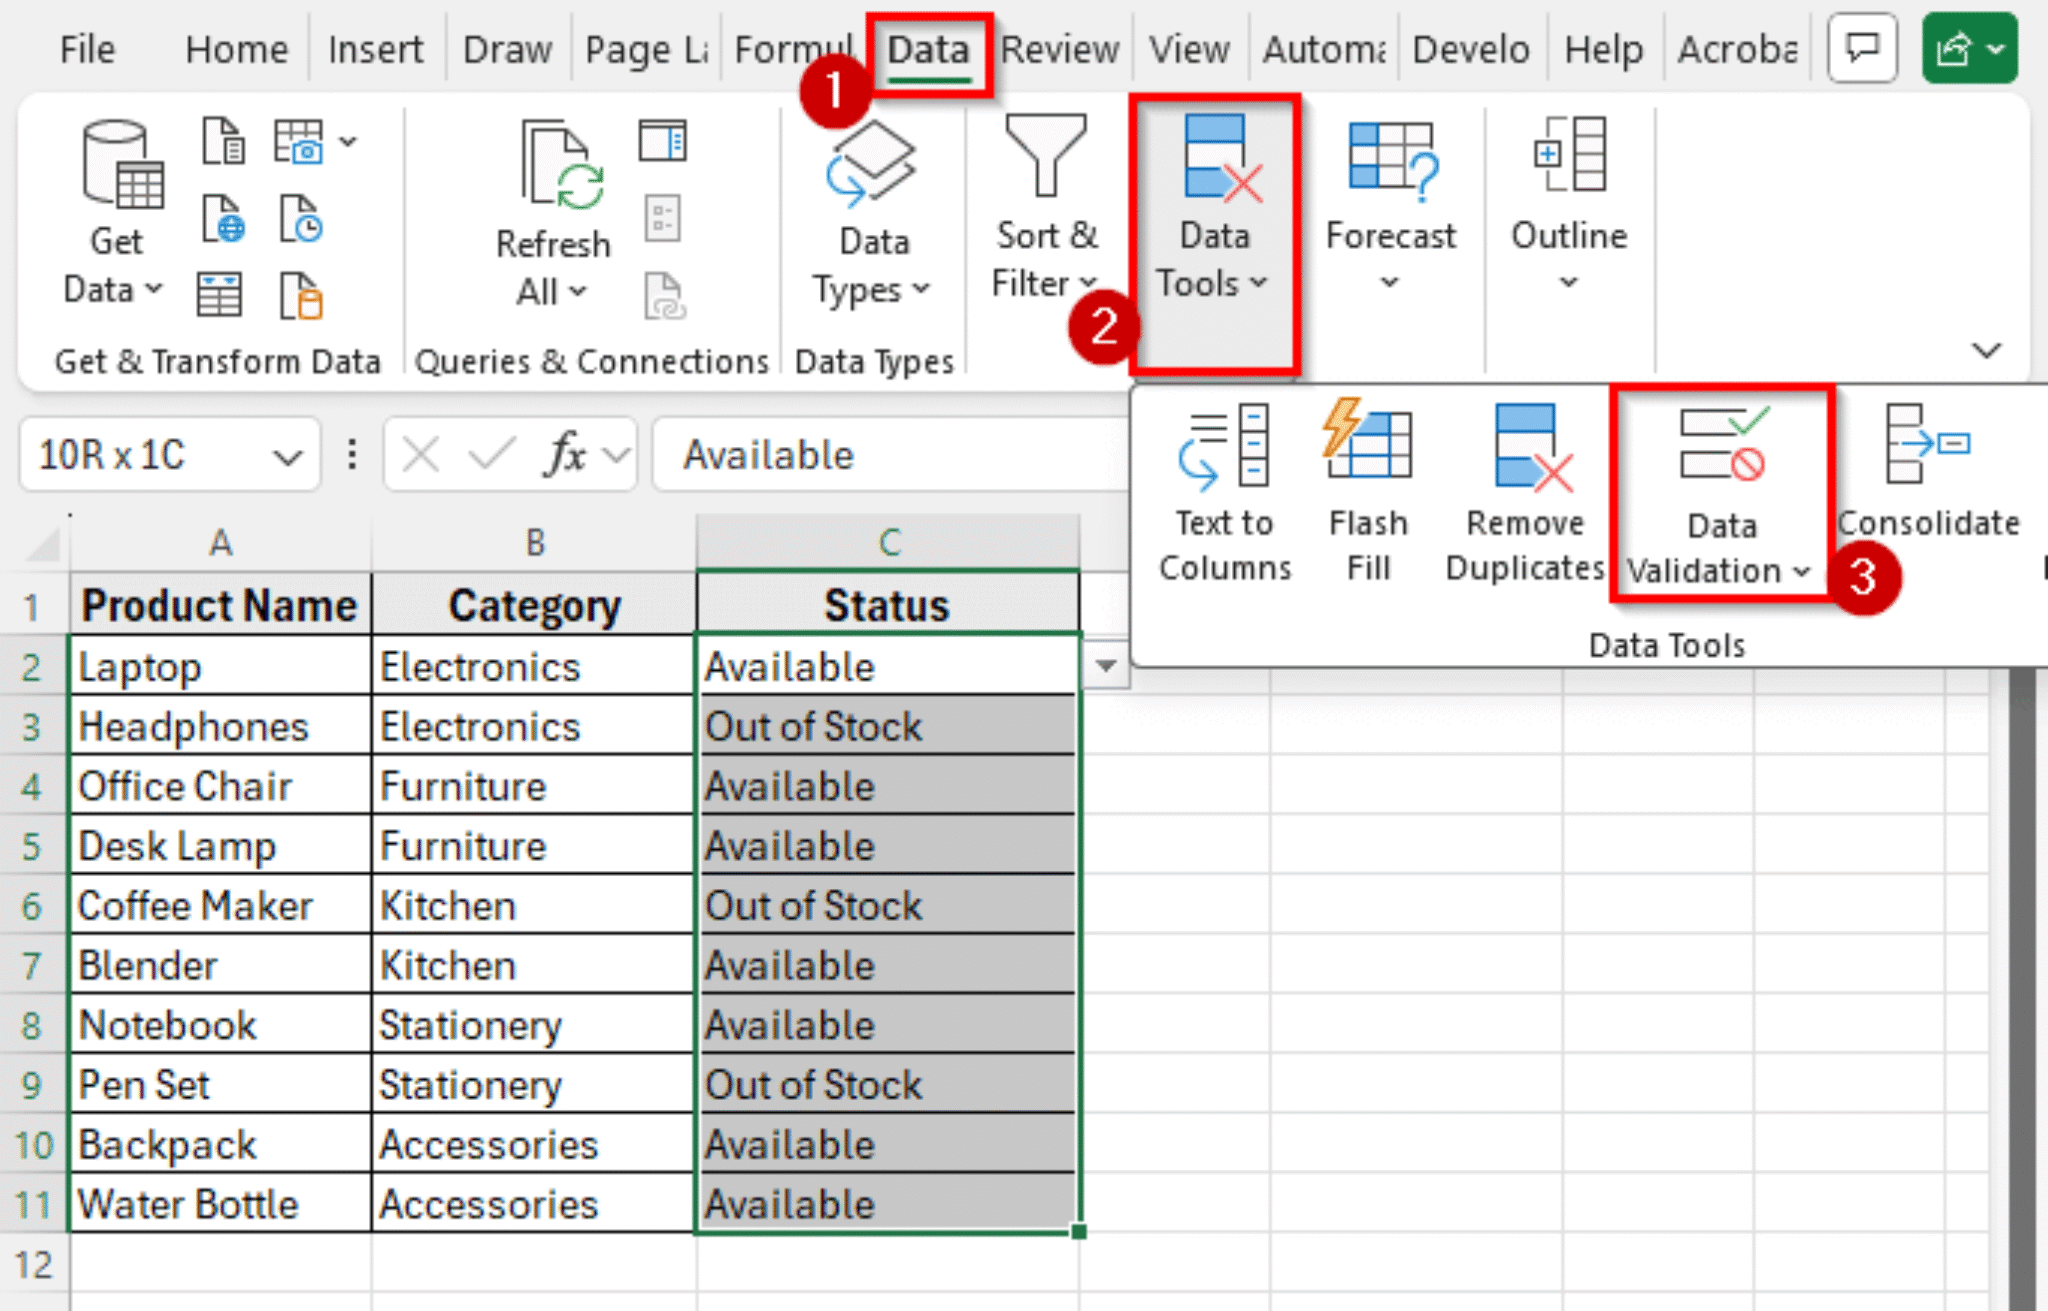Open the Data tab

coord(929,50)
